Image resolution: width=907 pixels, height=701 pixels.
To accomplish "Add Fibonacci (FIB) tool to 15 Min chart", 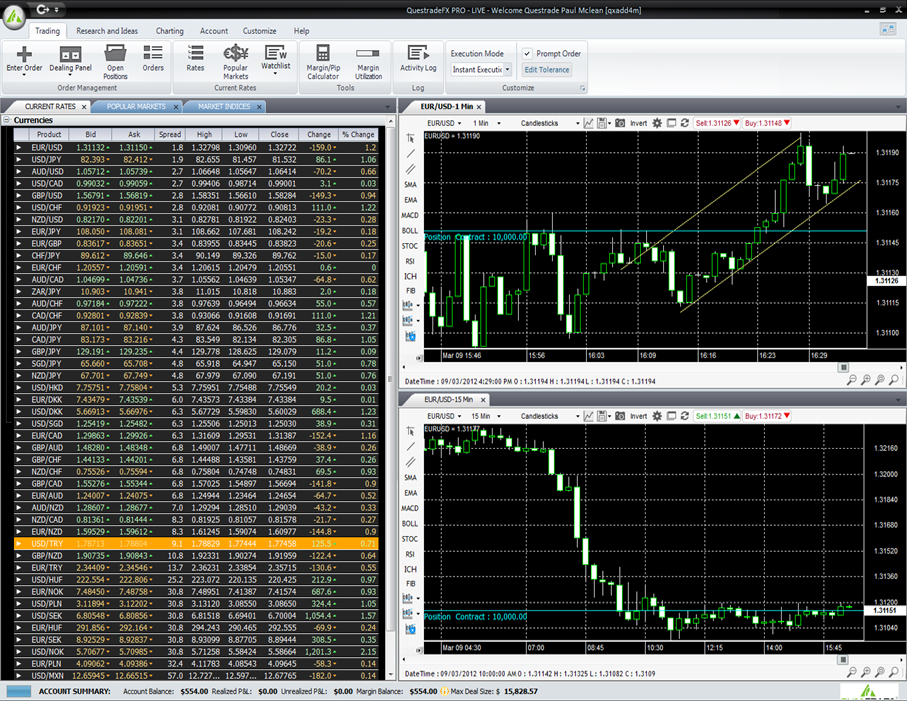I will coord(410,584).
